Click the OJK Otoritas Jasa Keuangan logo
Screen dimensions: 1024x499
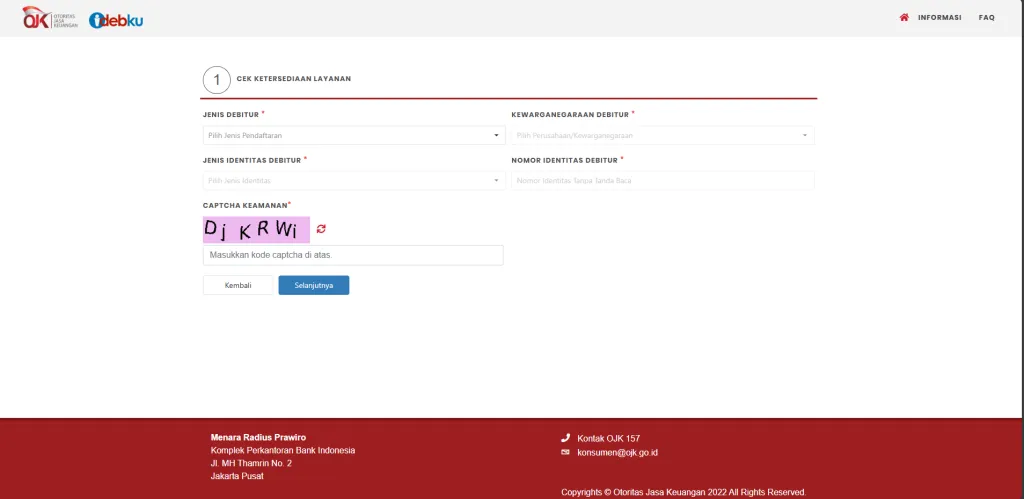50,18
